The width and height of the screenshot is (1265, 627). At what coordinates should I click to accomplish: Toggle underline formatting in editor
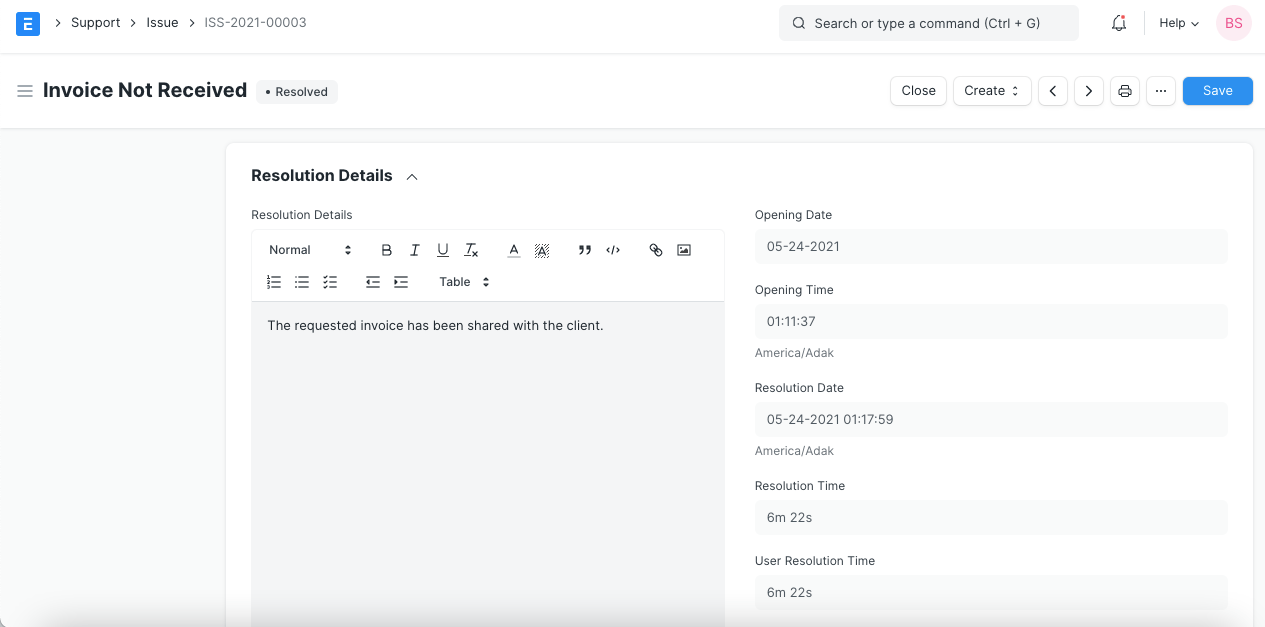[x=443, y=250]
